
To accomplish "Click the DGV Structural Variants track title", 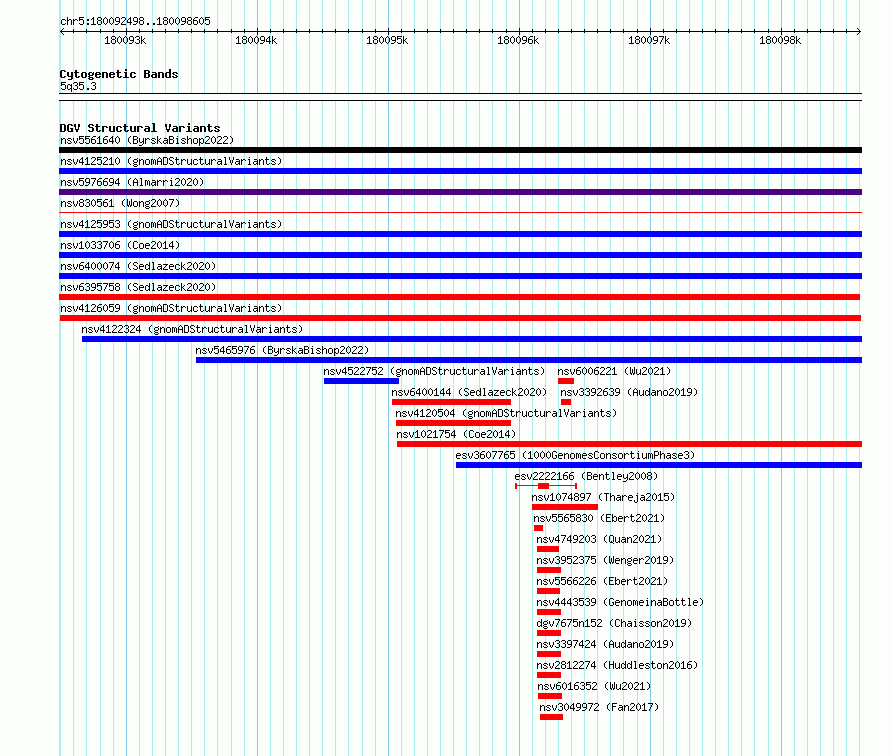I will [140, 128].
